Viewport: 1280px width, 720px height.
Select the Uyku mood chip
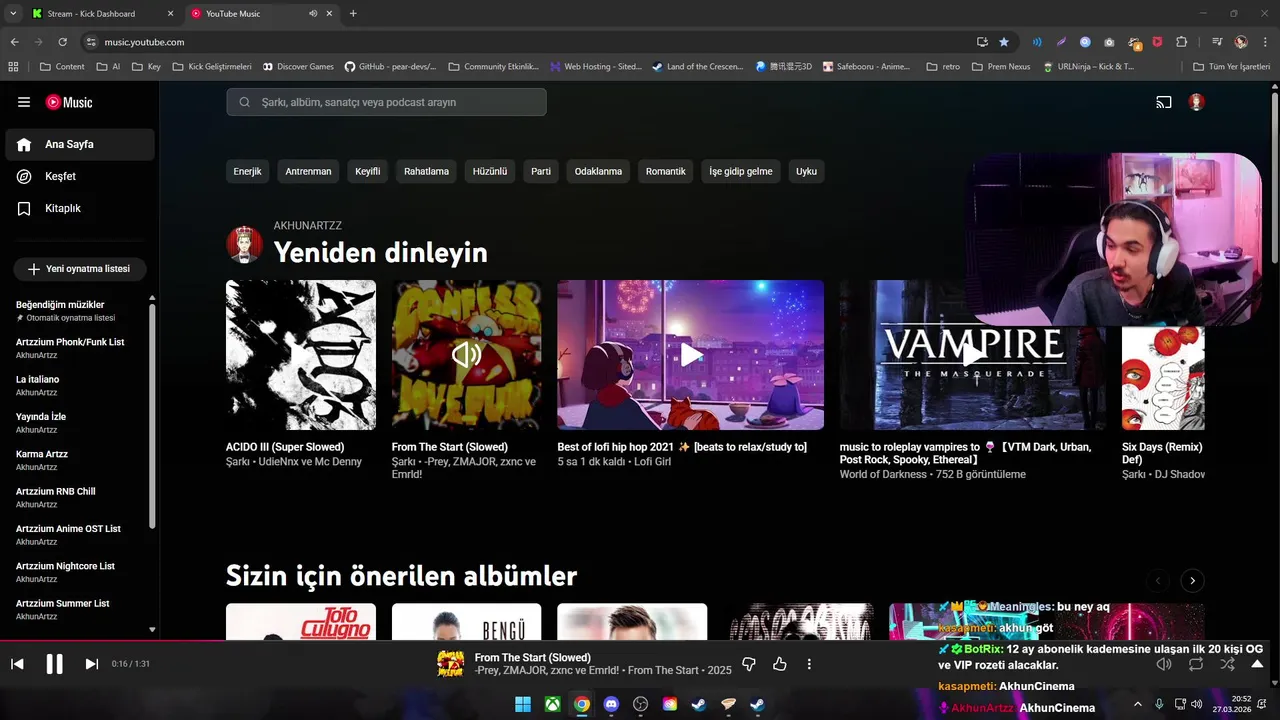tap(806, 171)
